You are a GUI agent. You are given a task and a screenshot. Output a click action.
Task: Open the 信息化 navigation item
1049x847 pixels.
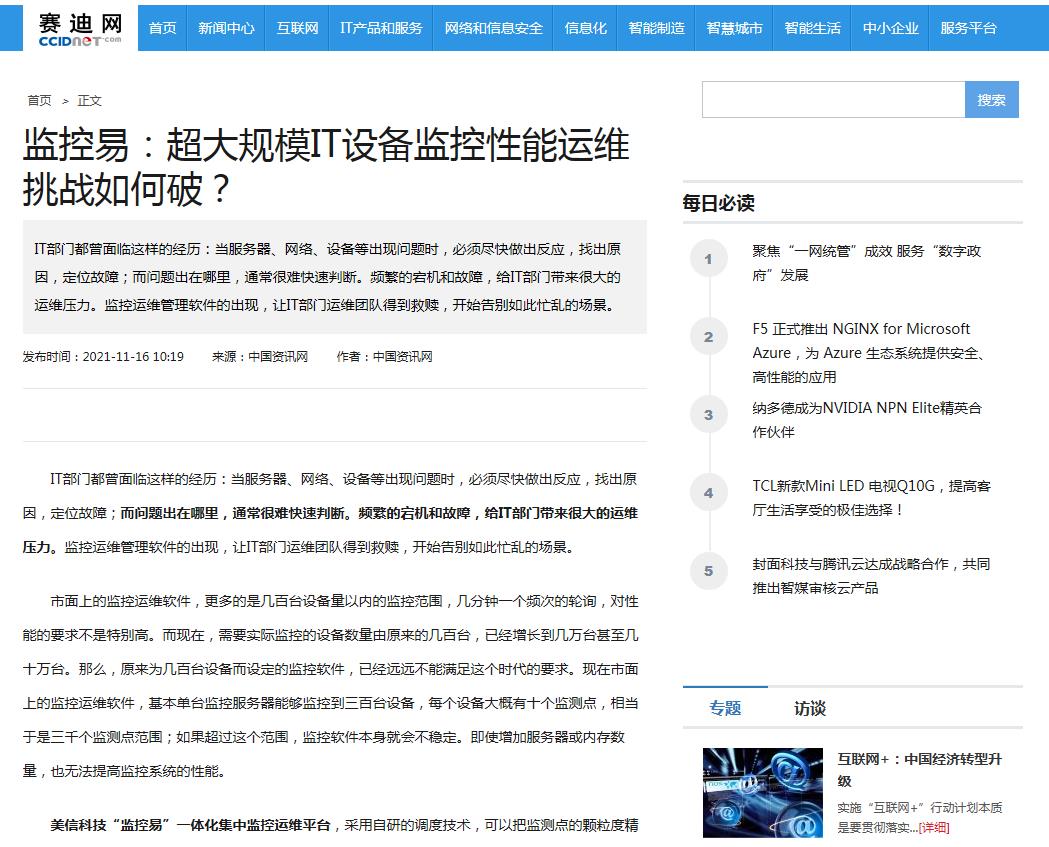click(585, 28)
